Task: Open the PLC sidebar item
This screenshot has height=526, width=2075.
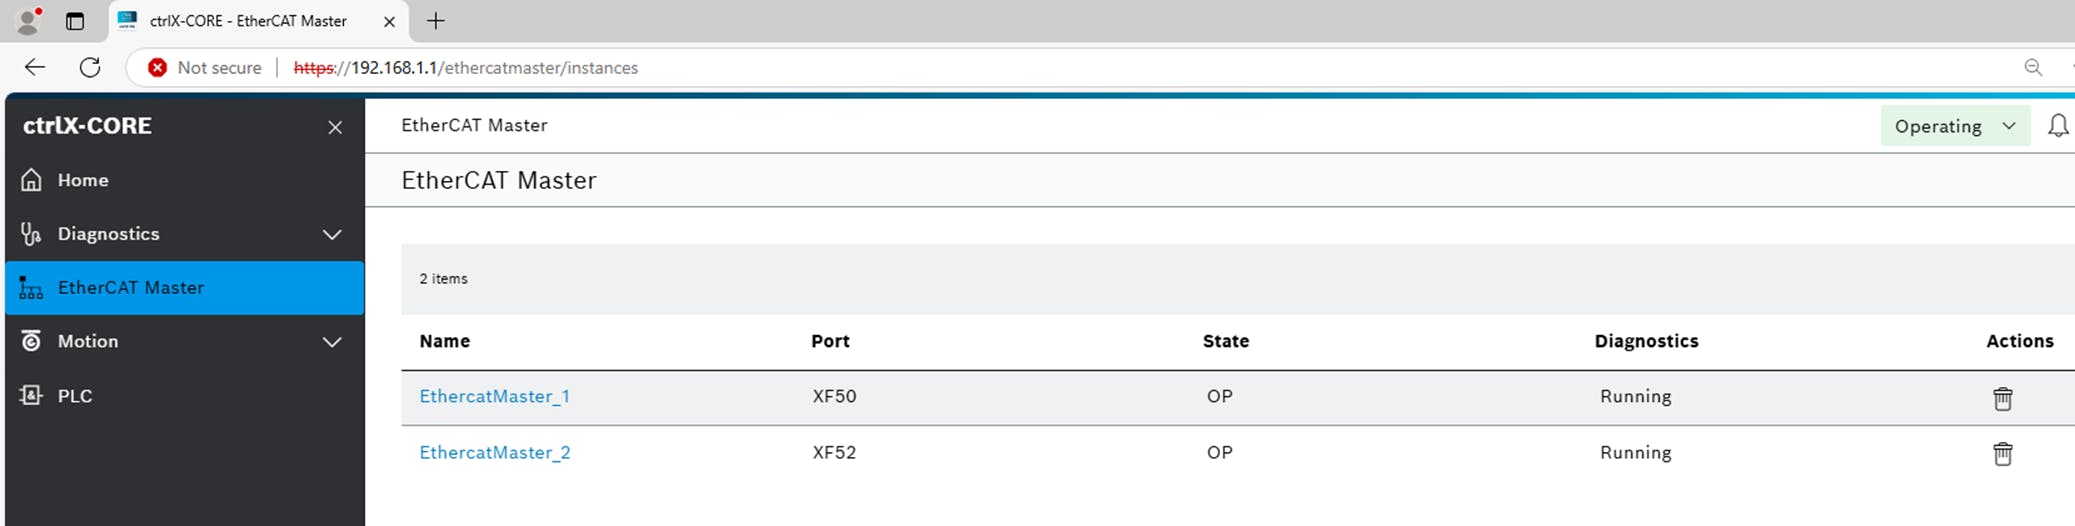Action: [74, 396]
